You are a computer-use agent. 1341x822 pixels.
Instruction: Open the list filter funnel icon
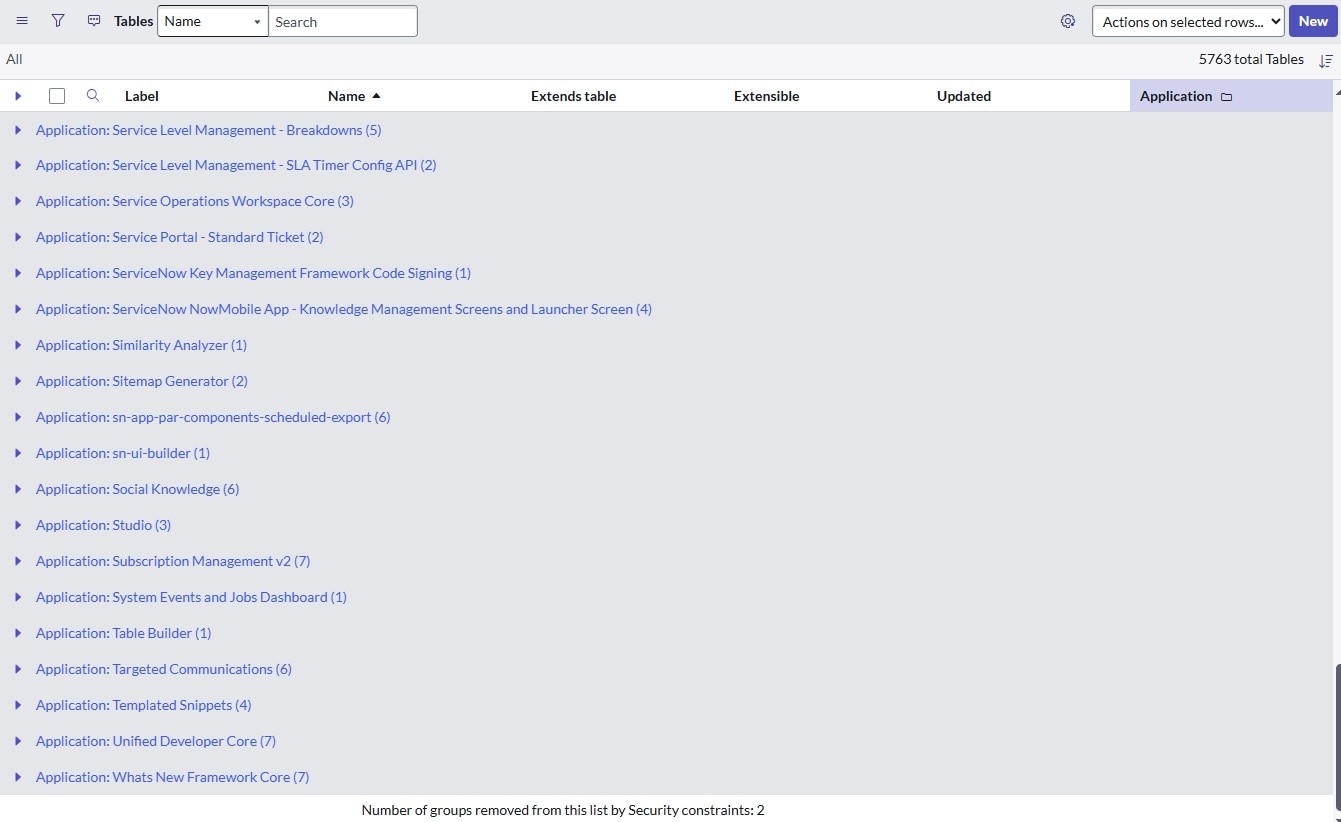point(57,20)
